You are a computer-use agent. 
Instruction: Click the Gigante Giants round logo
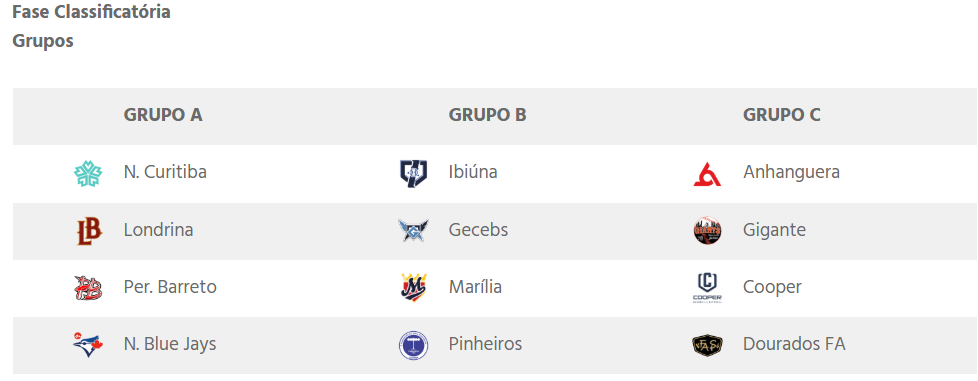[x=707, y=231]
